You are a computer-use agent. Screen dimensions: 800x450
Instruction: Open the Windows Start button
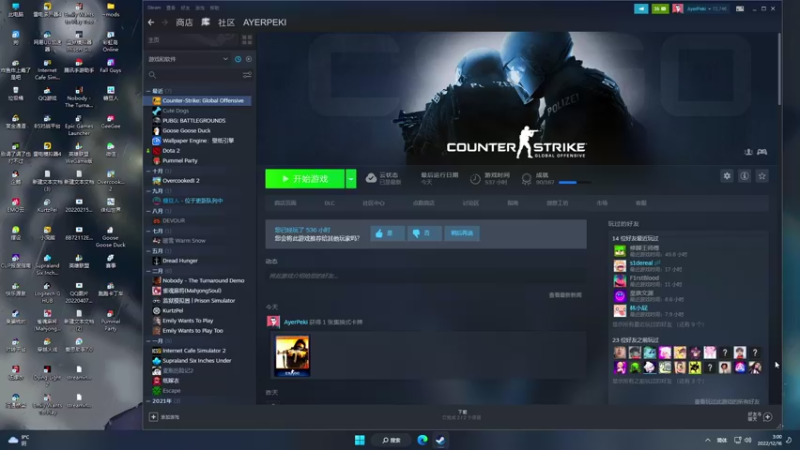tap(360, 440)
